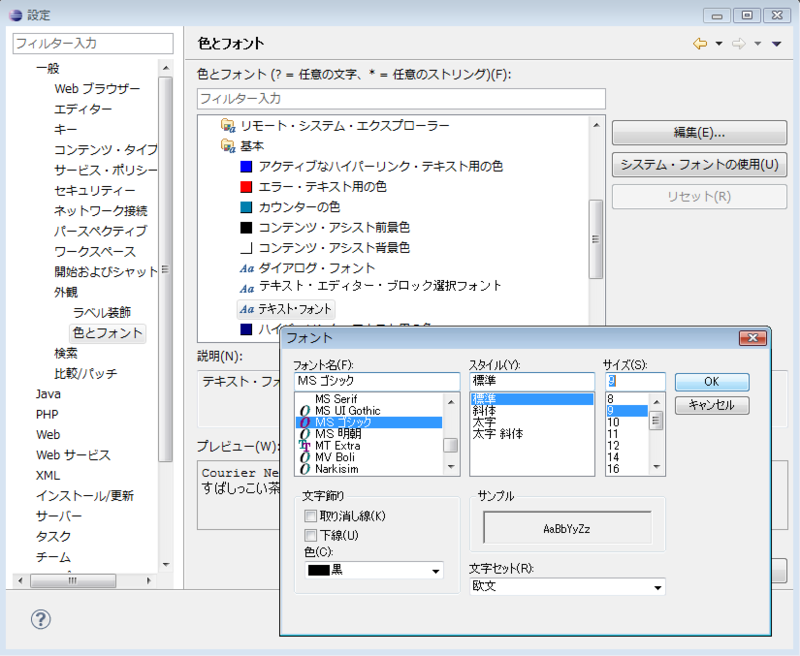This screenshot has height=656, width=800.
Task: Select the 基本 folder icon
Action: click(x=228, y=146)
